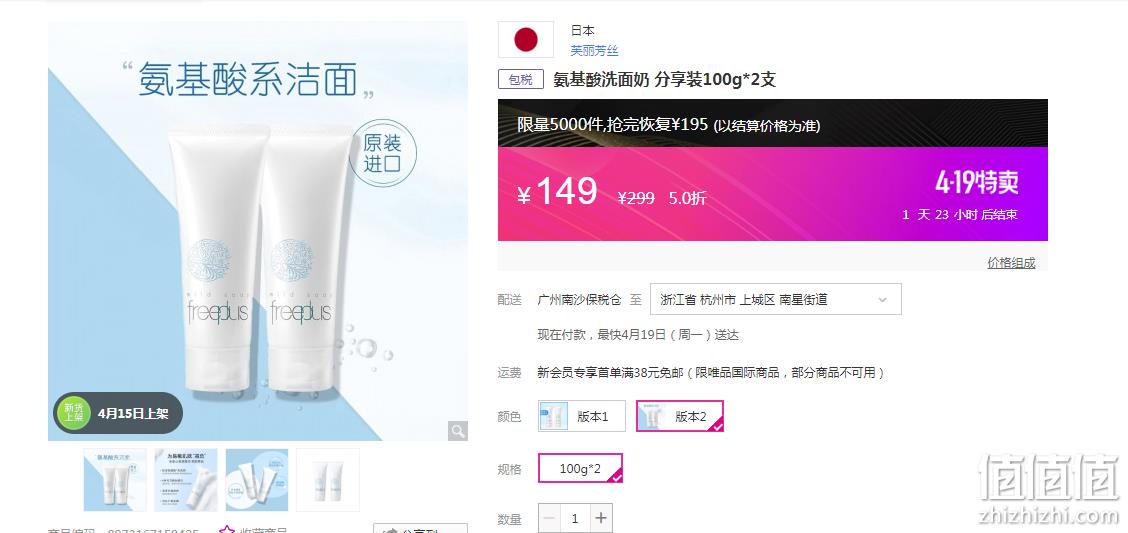1128x533 pixels.
Task: Click the minus icon to decrease quantity
Action: tap(550, 518)
